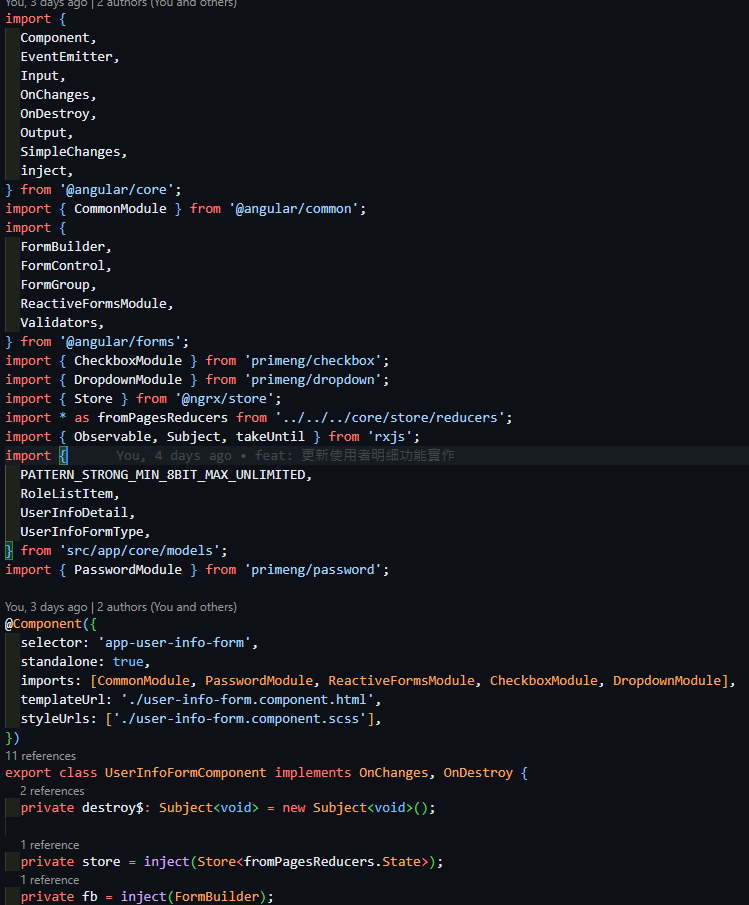Click the '@angular/core' module string
749x905 pixels.
pos(117,190)
